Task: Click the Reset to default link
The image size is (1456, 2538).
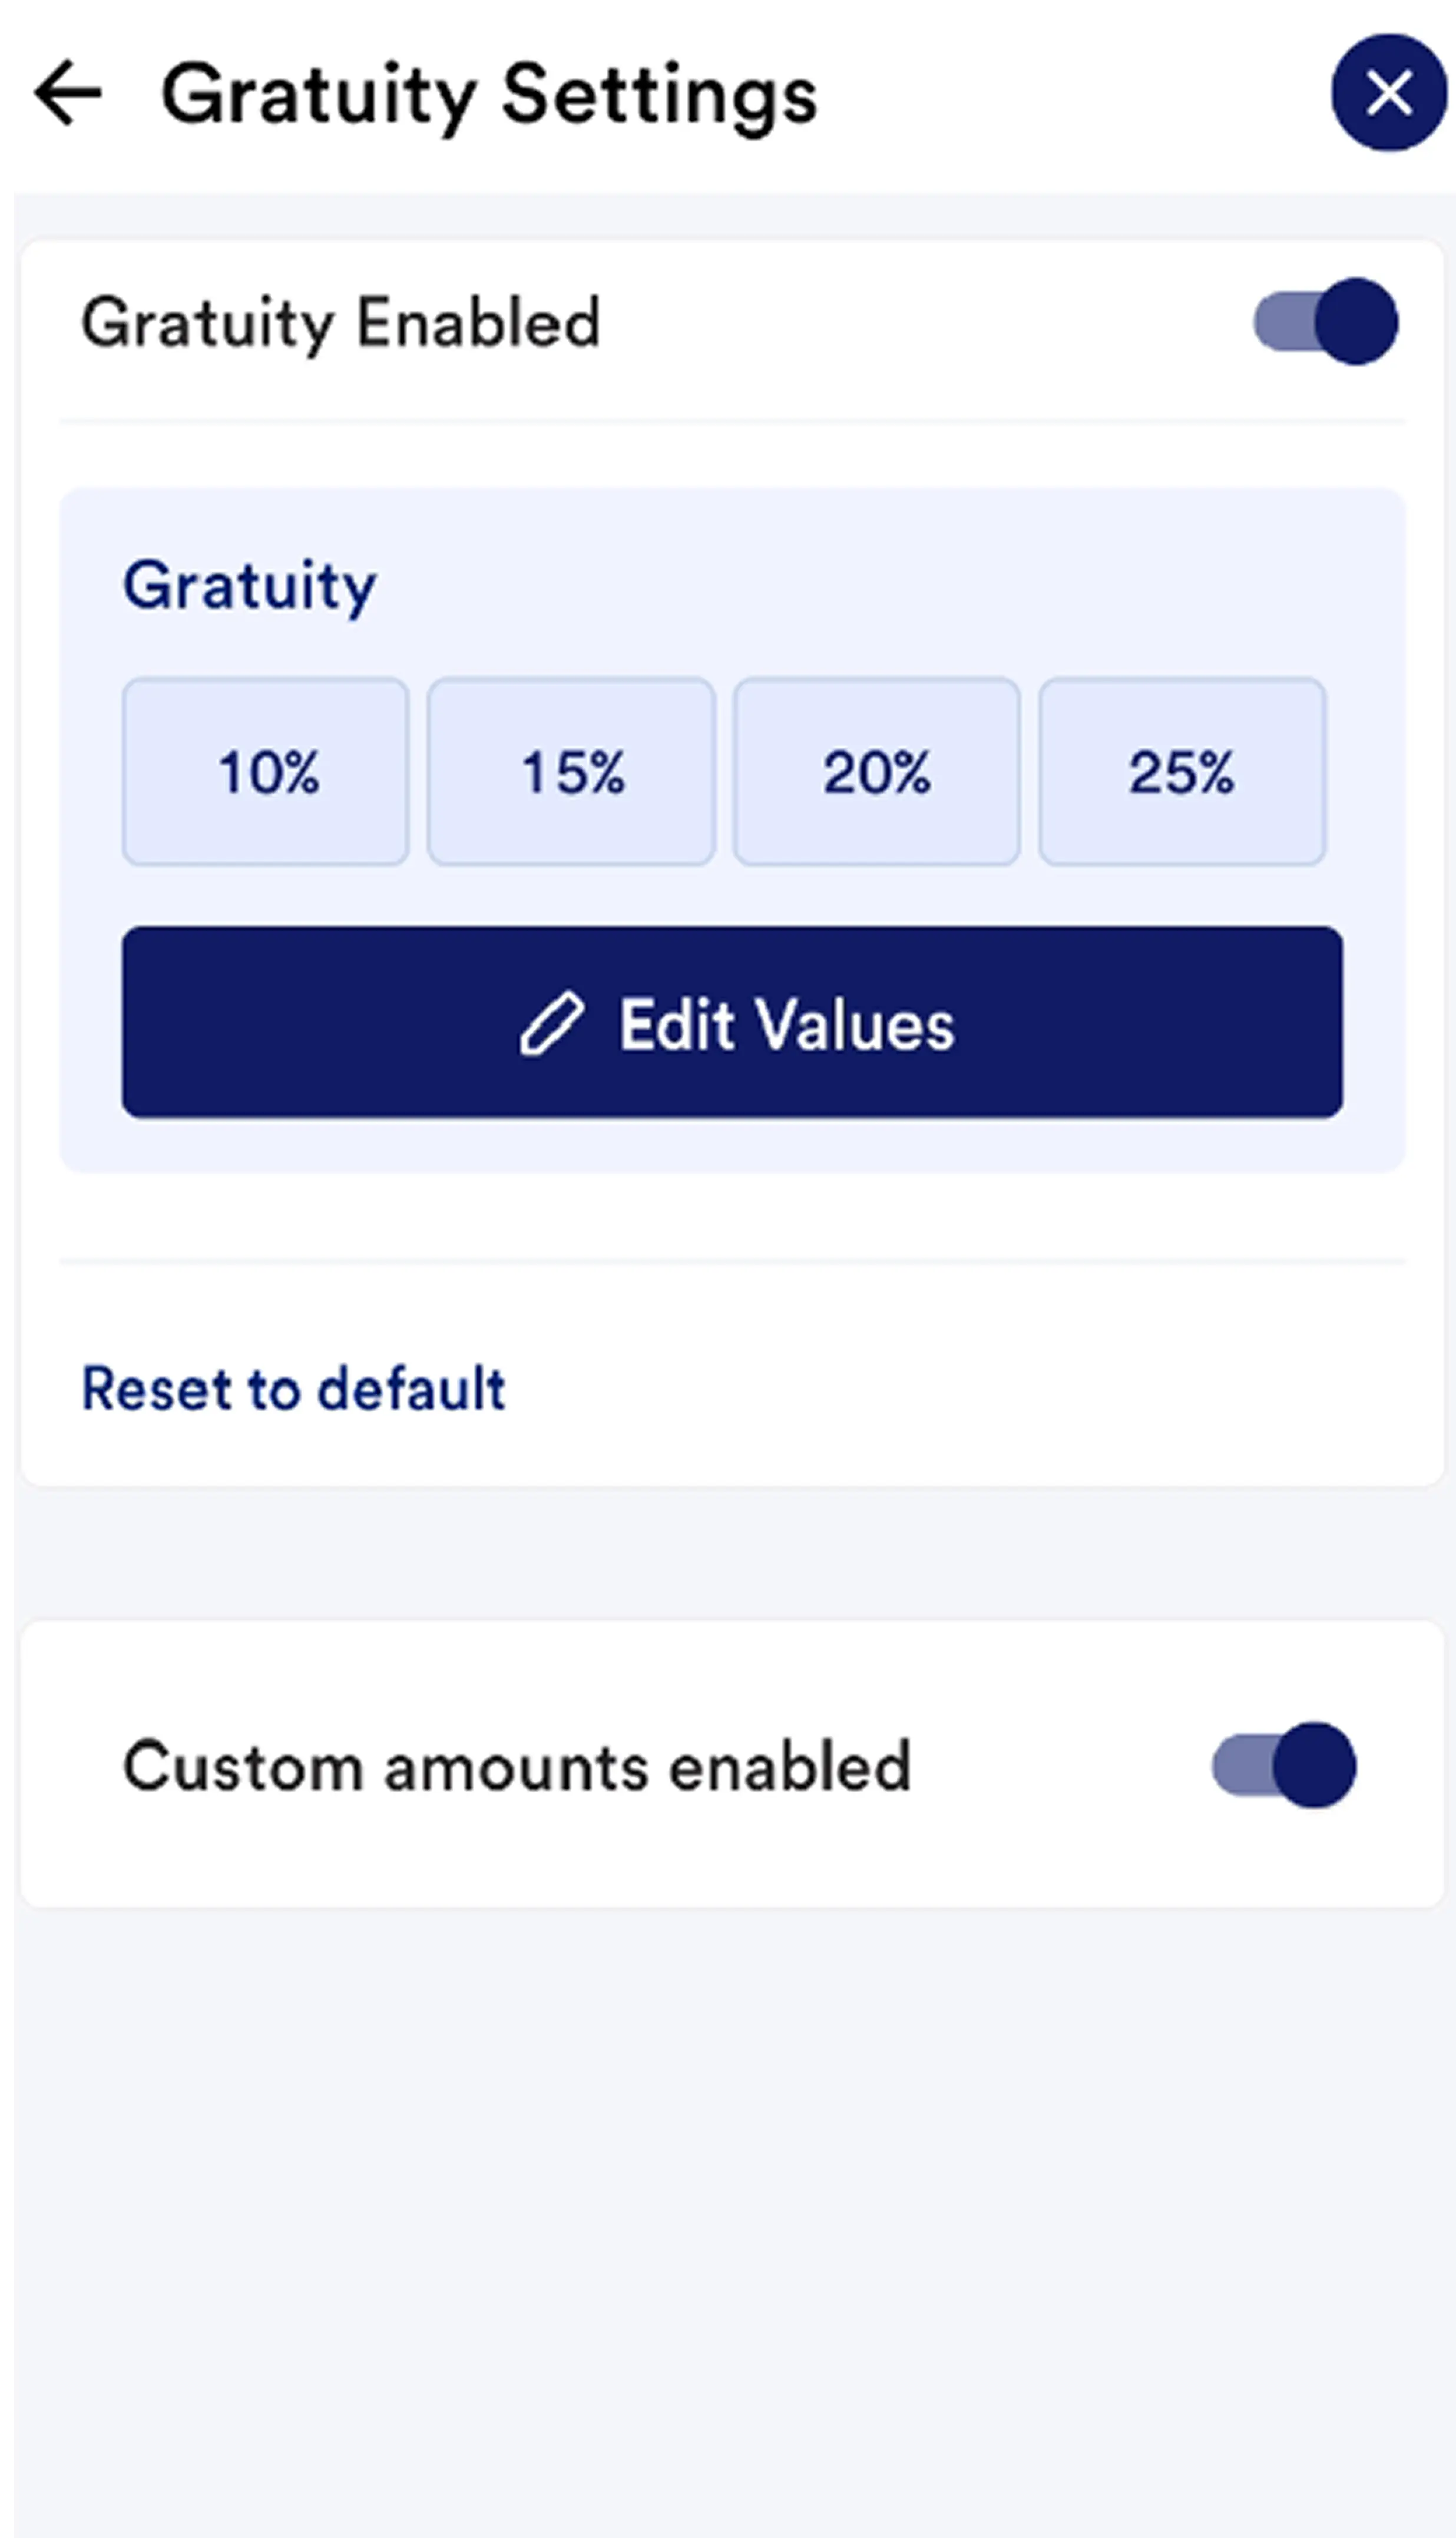Action: point(293,1388)
